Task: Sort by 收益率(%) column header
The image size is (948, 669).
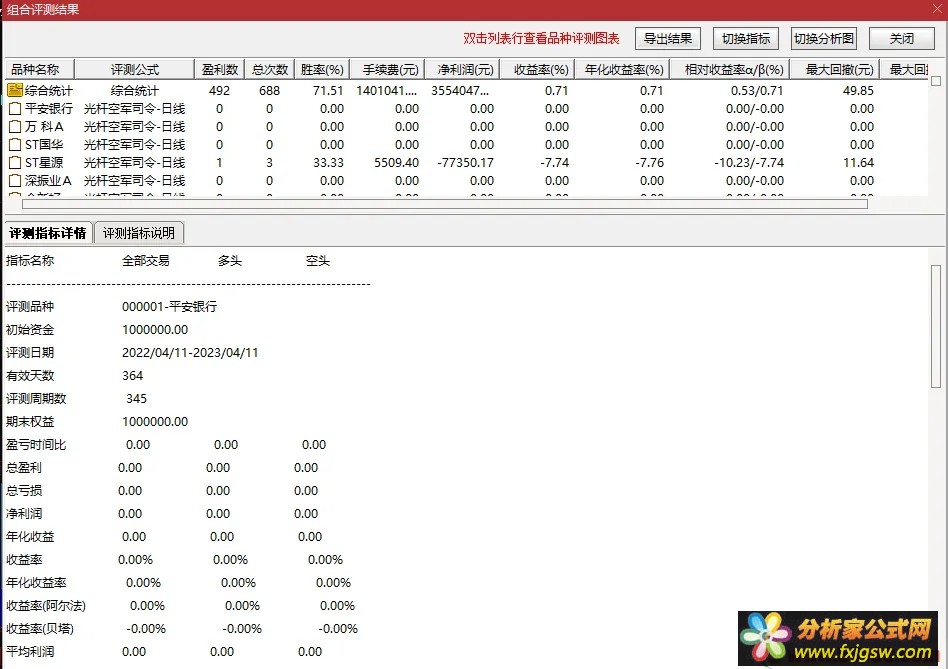Action: pos(537,69)
